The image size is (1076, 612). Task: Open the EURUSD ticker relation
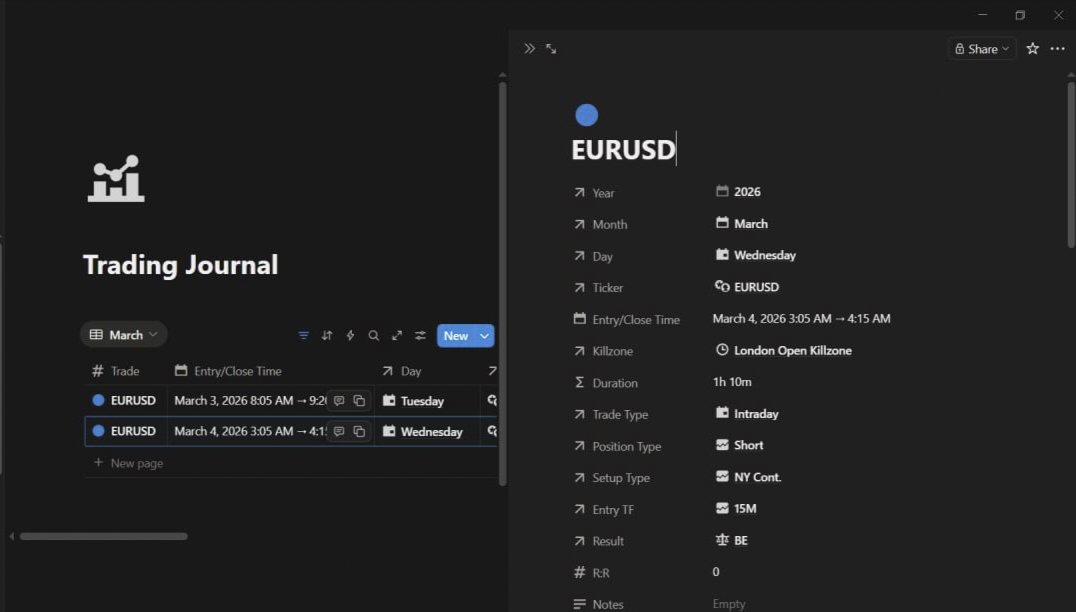coord(747,287)
